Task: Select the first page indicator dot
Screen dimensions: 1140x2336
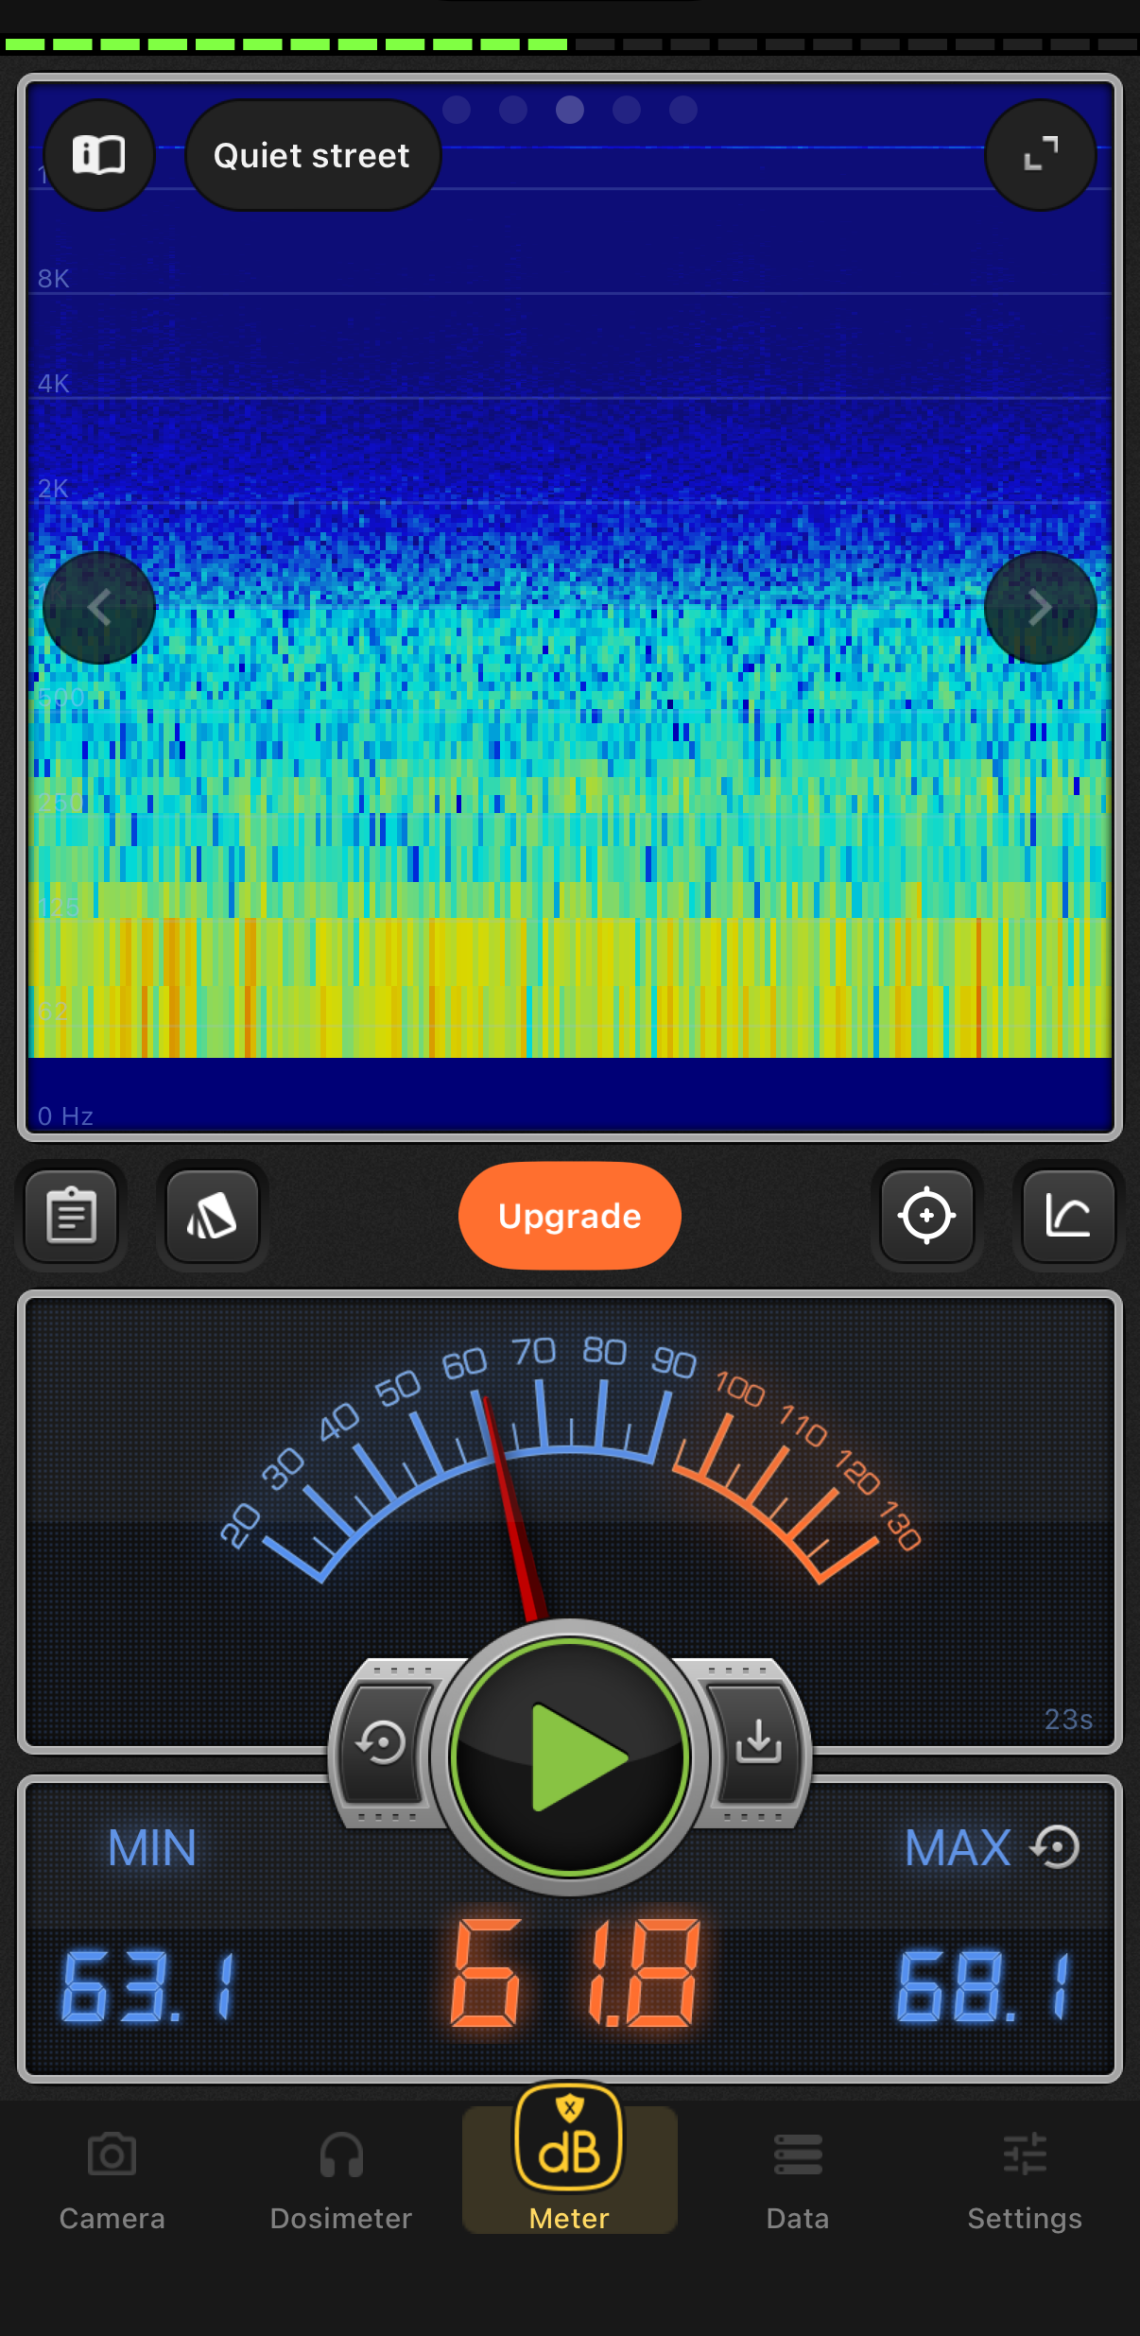Action: (x=457, y=110)
